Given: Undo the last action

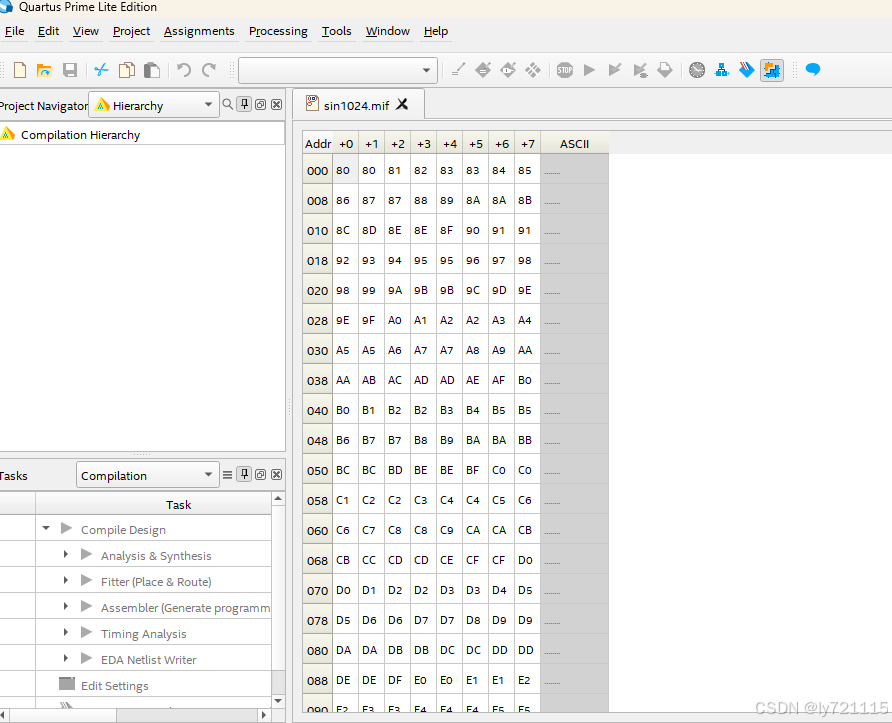Looking at the screenshot, I should tap(183, 70).
